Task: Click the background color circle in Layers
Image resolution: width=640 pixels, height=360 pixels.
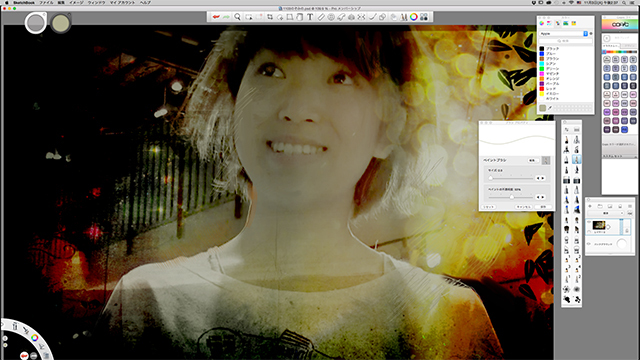Action: click(622, 244)
